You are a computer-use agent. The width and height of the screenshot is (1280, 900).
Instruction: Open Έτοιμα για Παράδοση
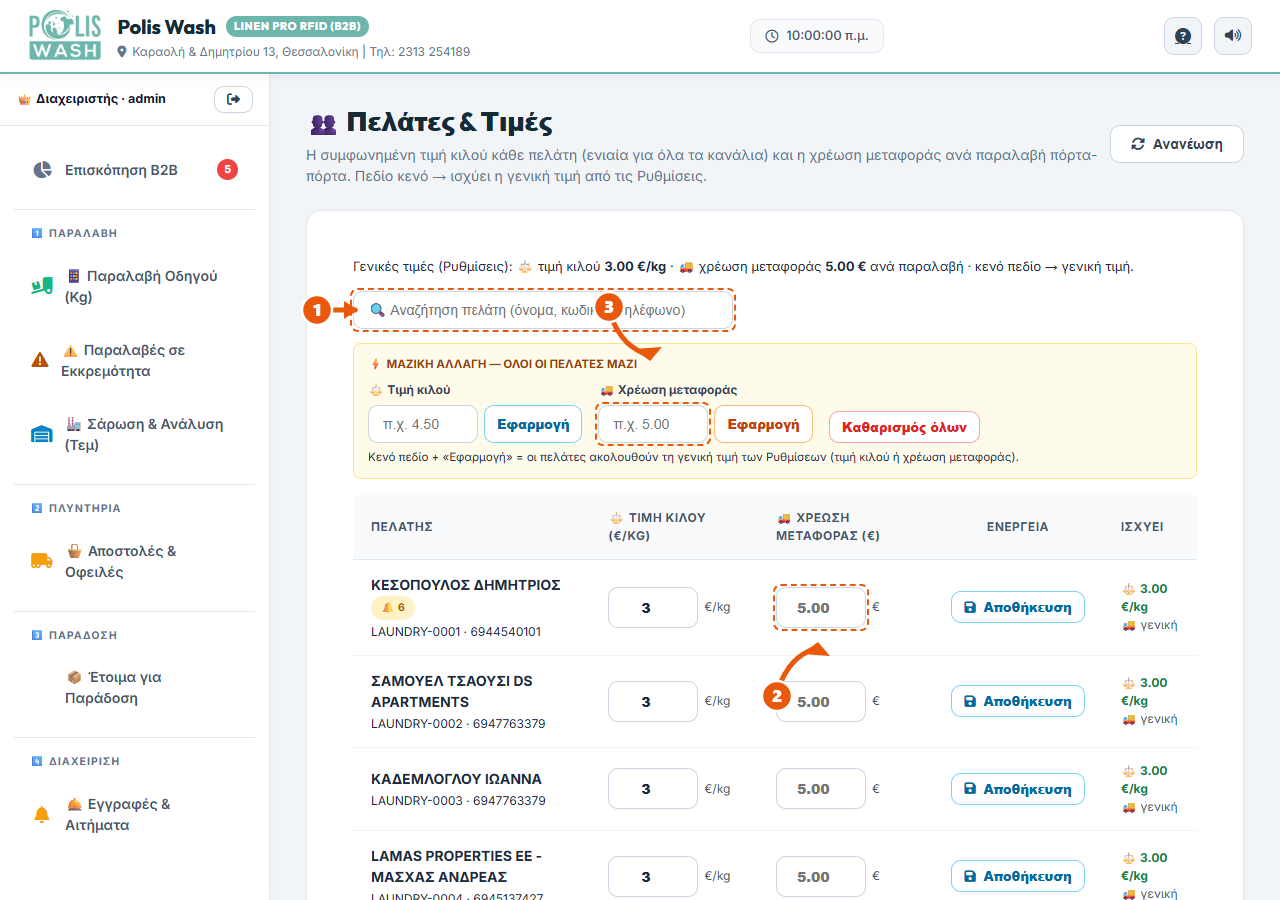coord(134,687)
